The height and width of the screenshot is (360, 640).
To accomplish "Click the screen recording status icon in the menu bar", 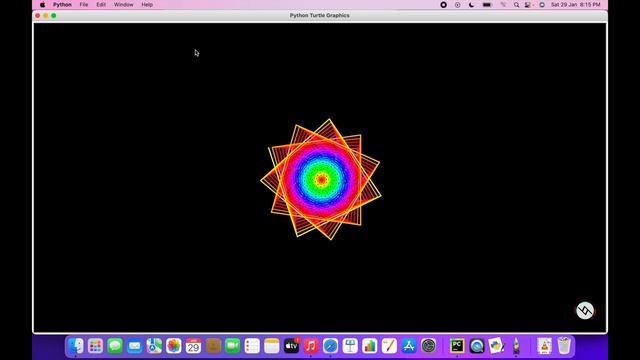I will (x=443, y=5).
